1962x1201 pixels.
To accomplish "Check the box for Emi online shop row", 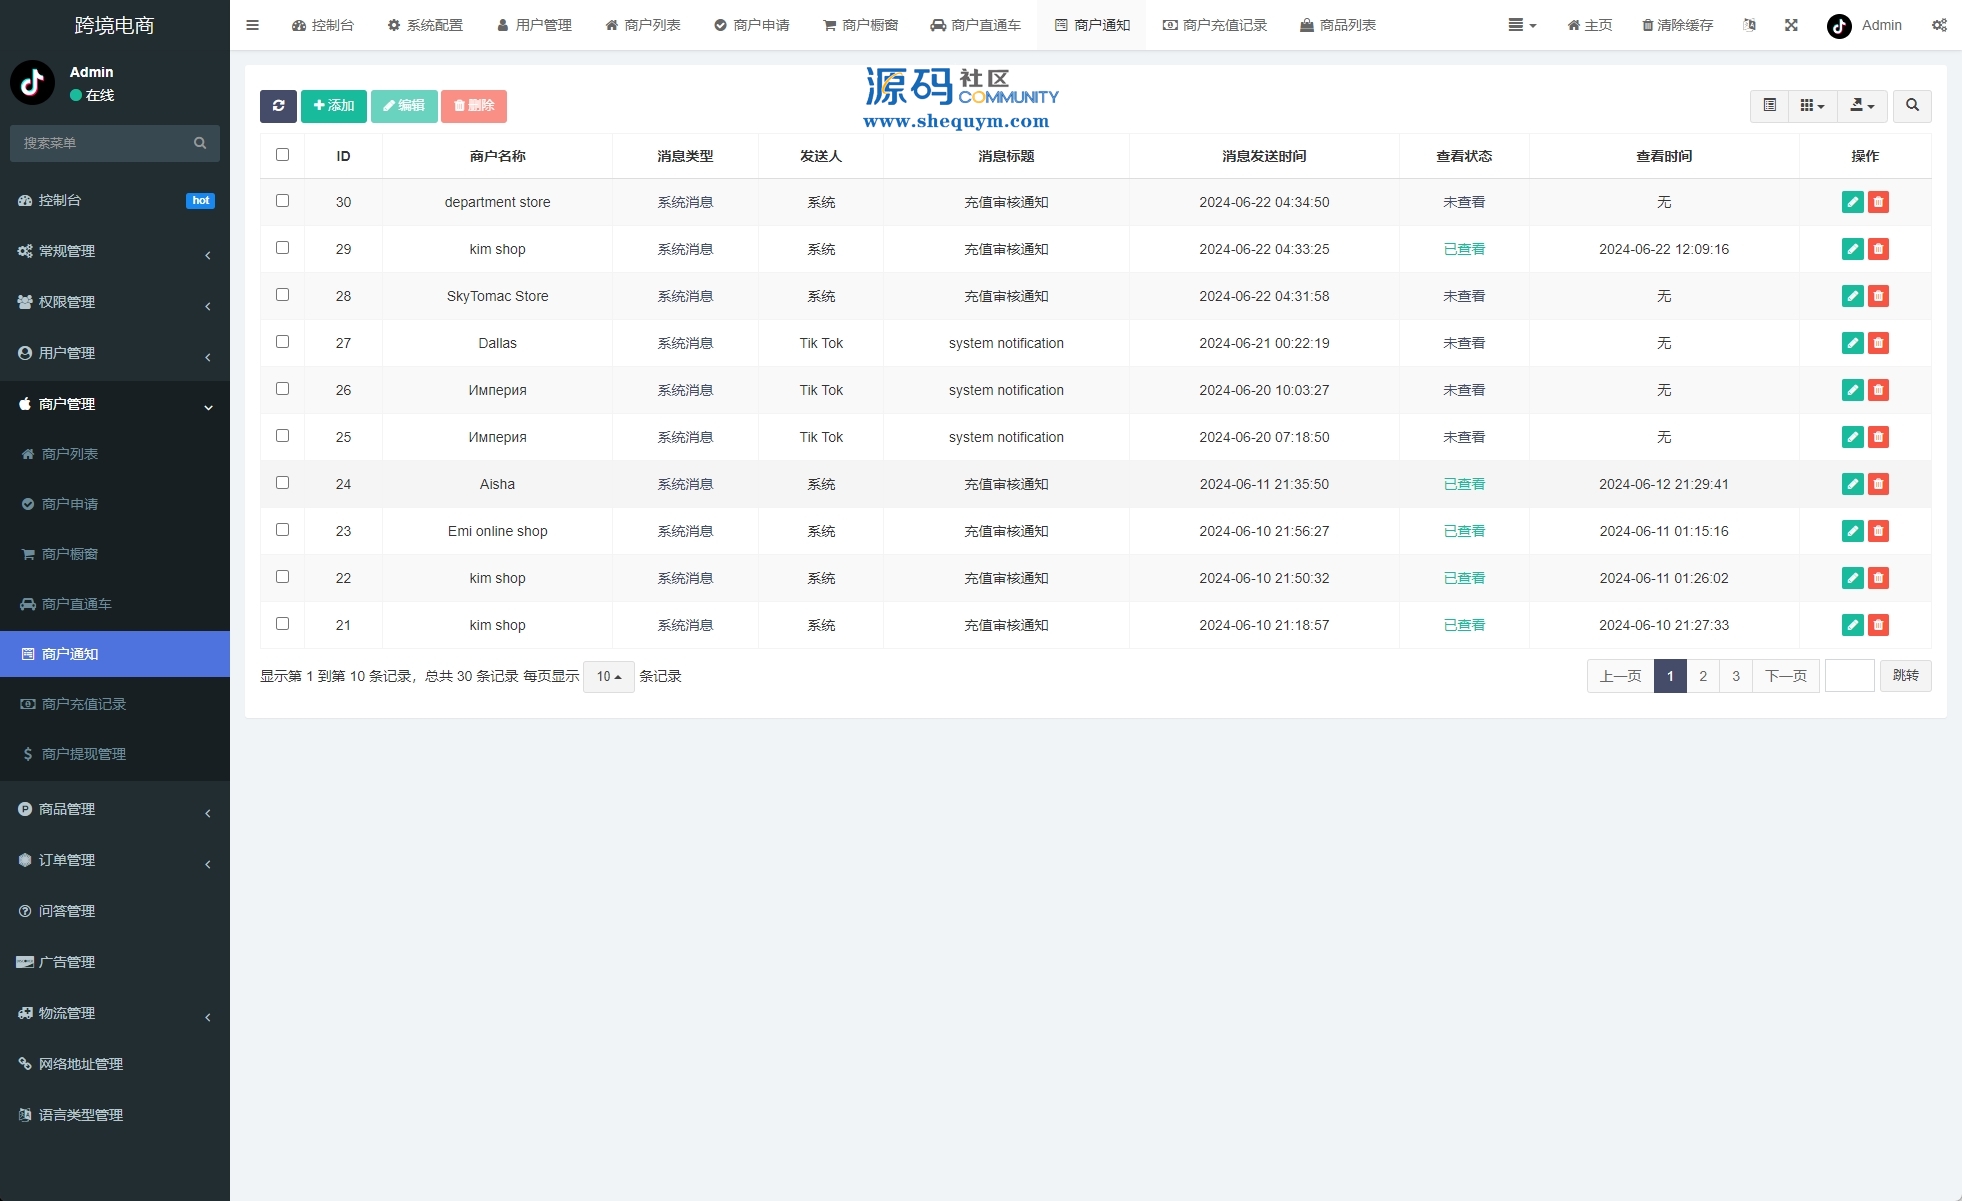I will pyautogui.click(x=282, y=530).
